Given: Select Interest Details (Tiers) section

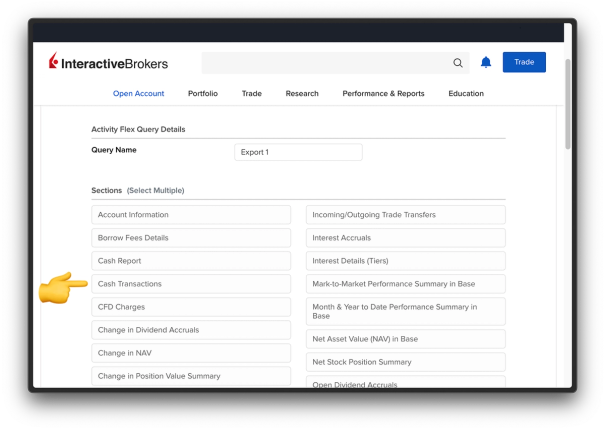Looking at the screenshot, I should pos(406,261).
